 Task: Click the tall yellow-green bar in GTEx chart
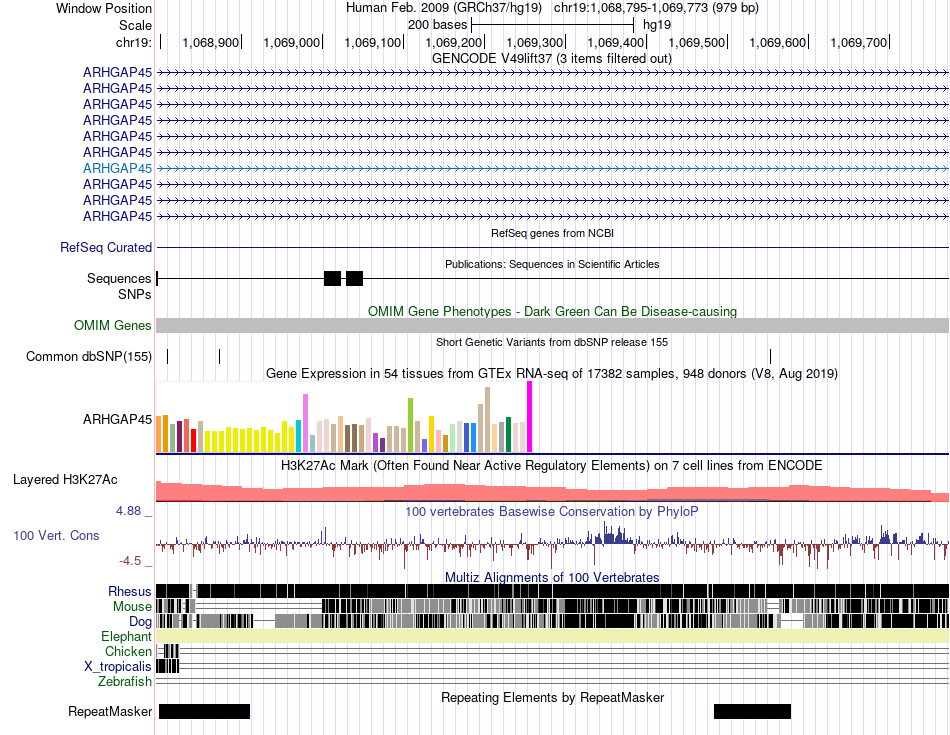click(x=410, y=425)
